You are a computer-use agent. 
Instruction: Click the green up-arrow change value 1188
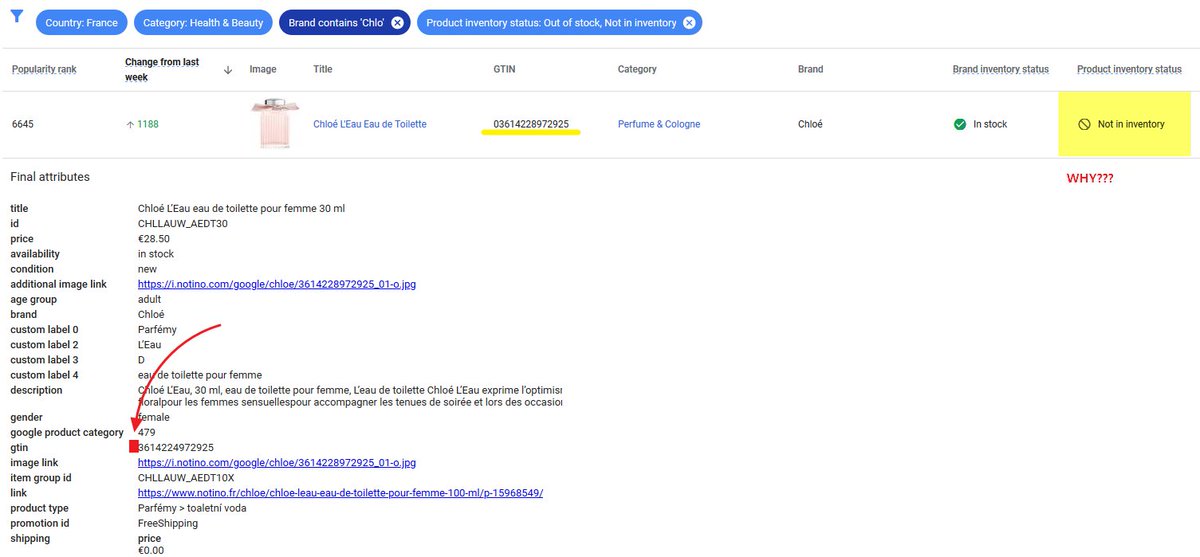pos(142,124)
